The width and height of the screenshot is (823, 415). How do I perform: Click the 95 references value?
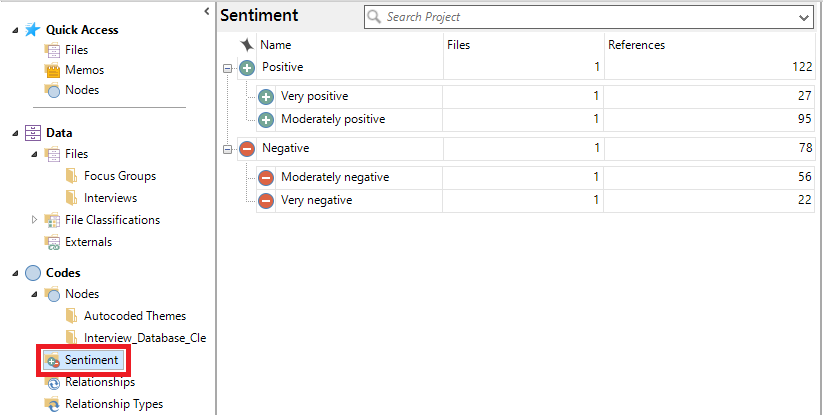(805, 119)
